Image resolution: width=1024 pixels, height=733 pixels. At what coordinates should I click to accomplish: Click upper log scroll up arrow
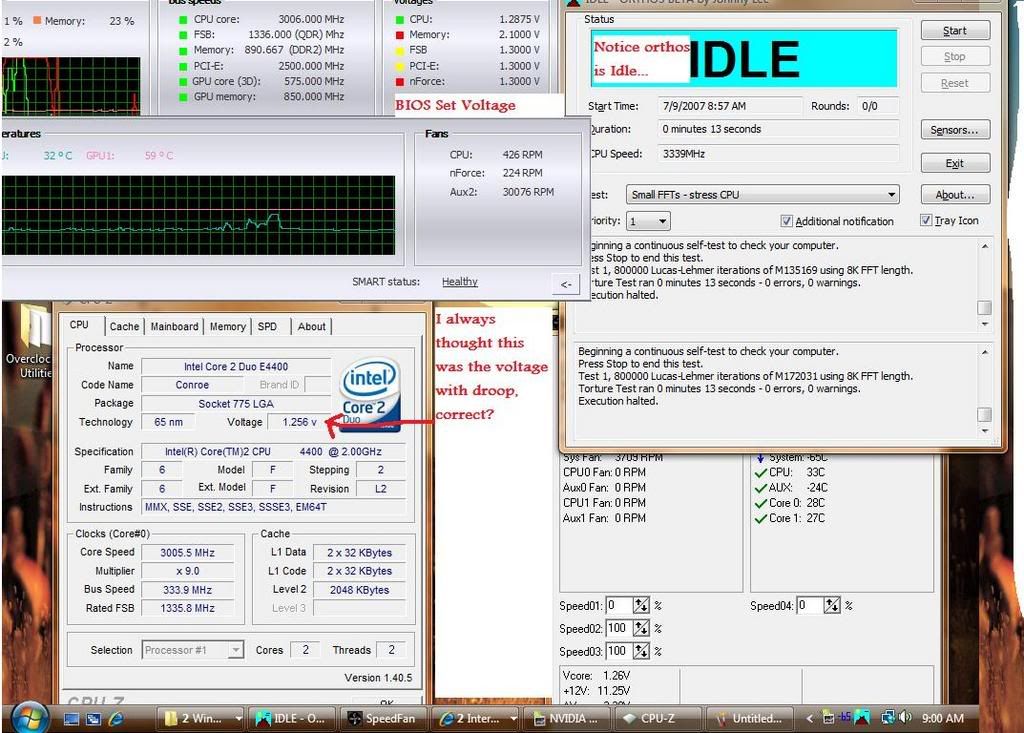pos(984,246)
